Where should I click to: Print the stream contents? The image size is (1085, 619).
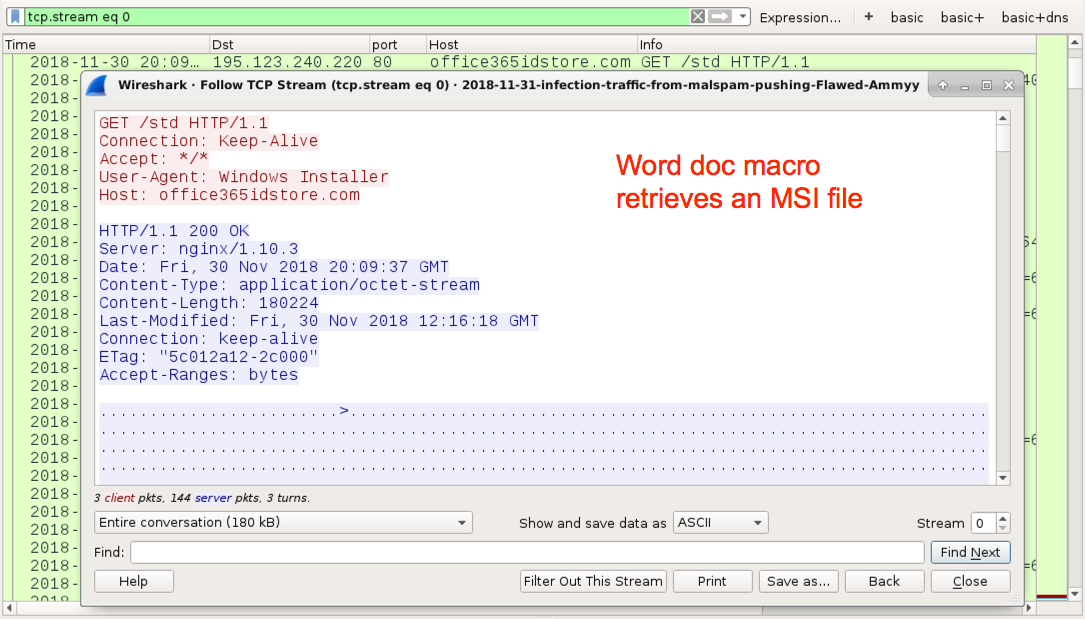click(x=712, y=581)
